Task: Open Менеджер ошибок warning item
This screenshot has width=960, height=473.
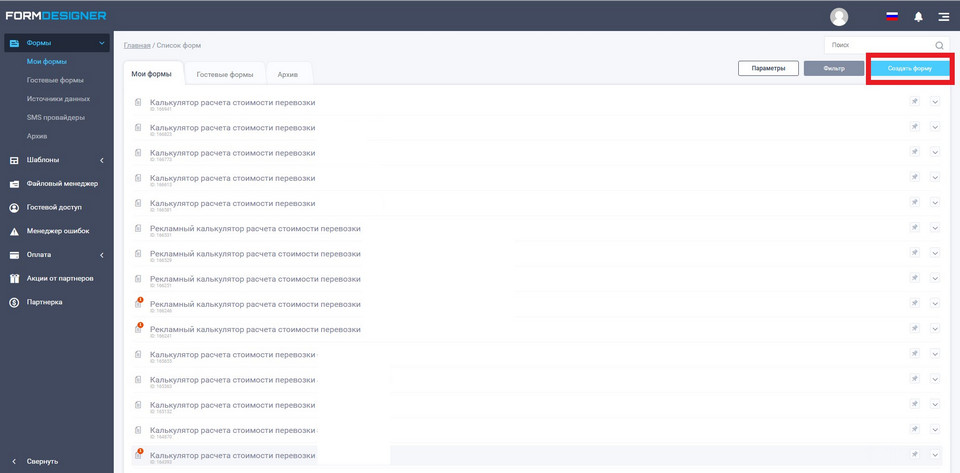Action: (58, 231)
